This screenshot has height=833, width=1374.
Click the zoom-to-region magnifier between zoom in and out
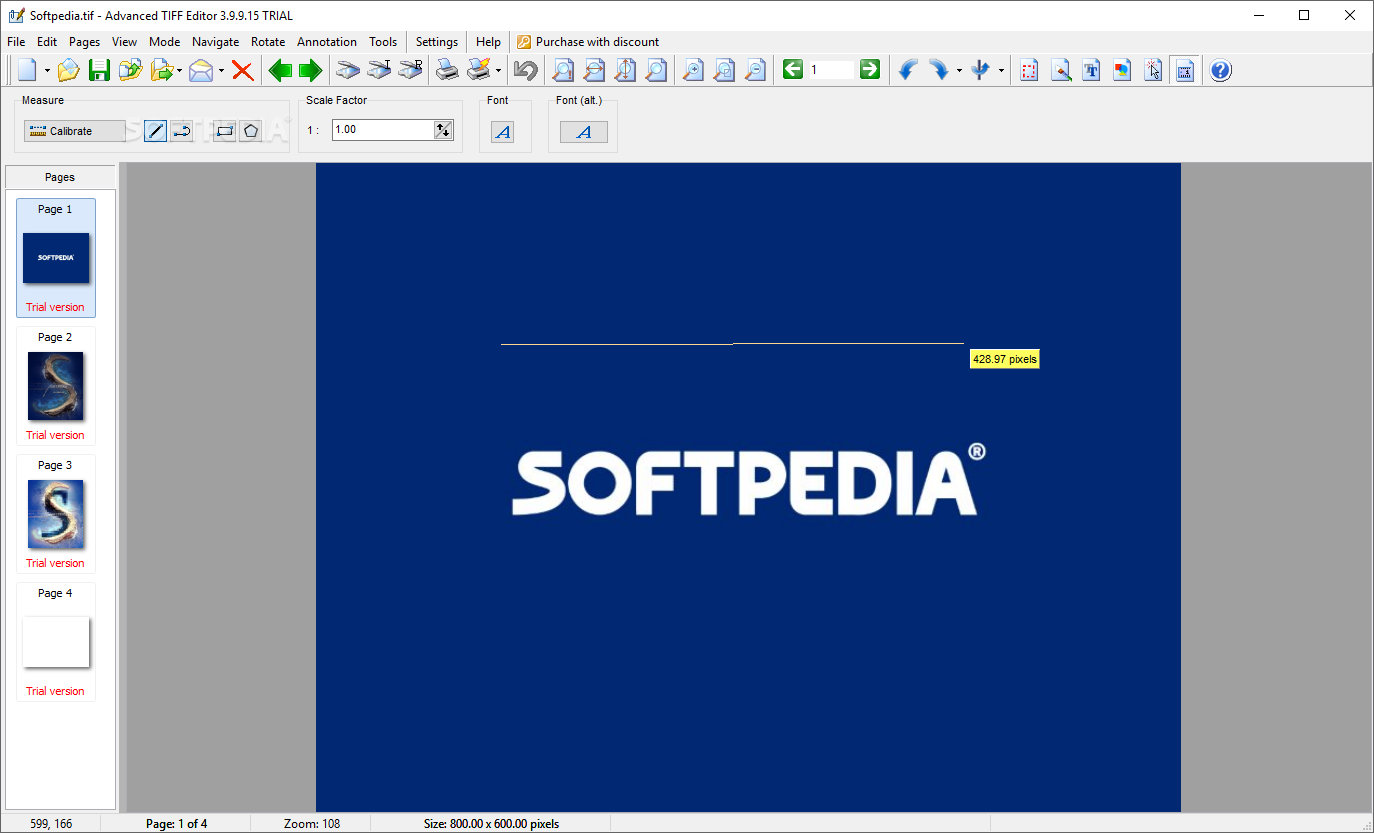point(724,70)
